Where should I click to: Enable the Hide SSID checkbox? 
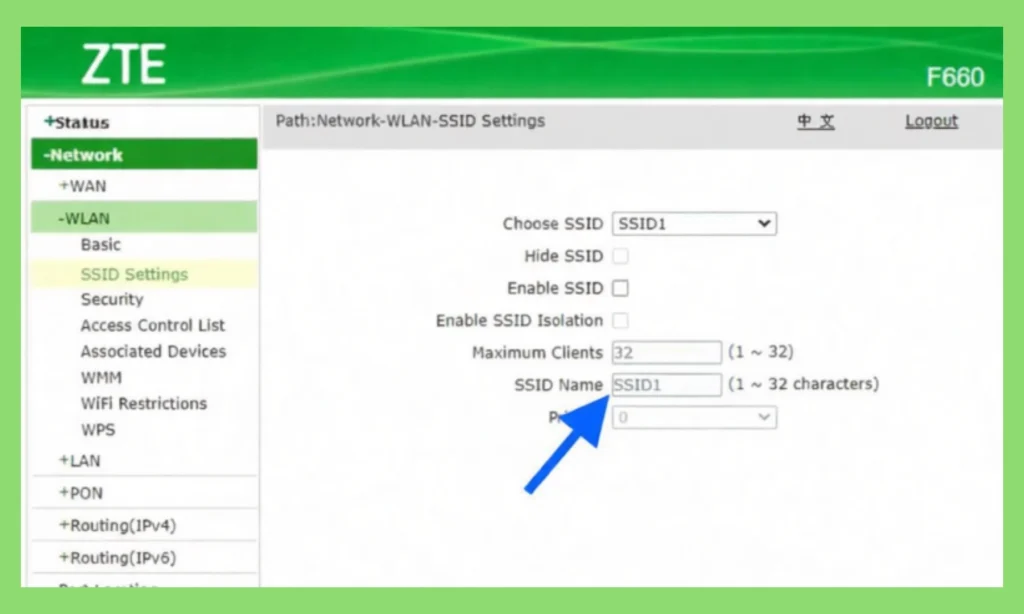point(621,256)
